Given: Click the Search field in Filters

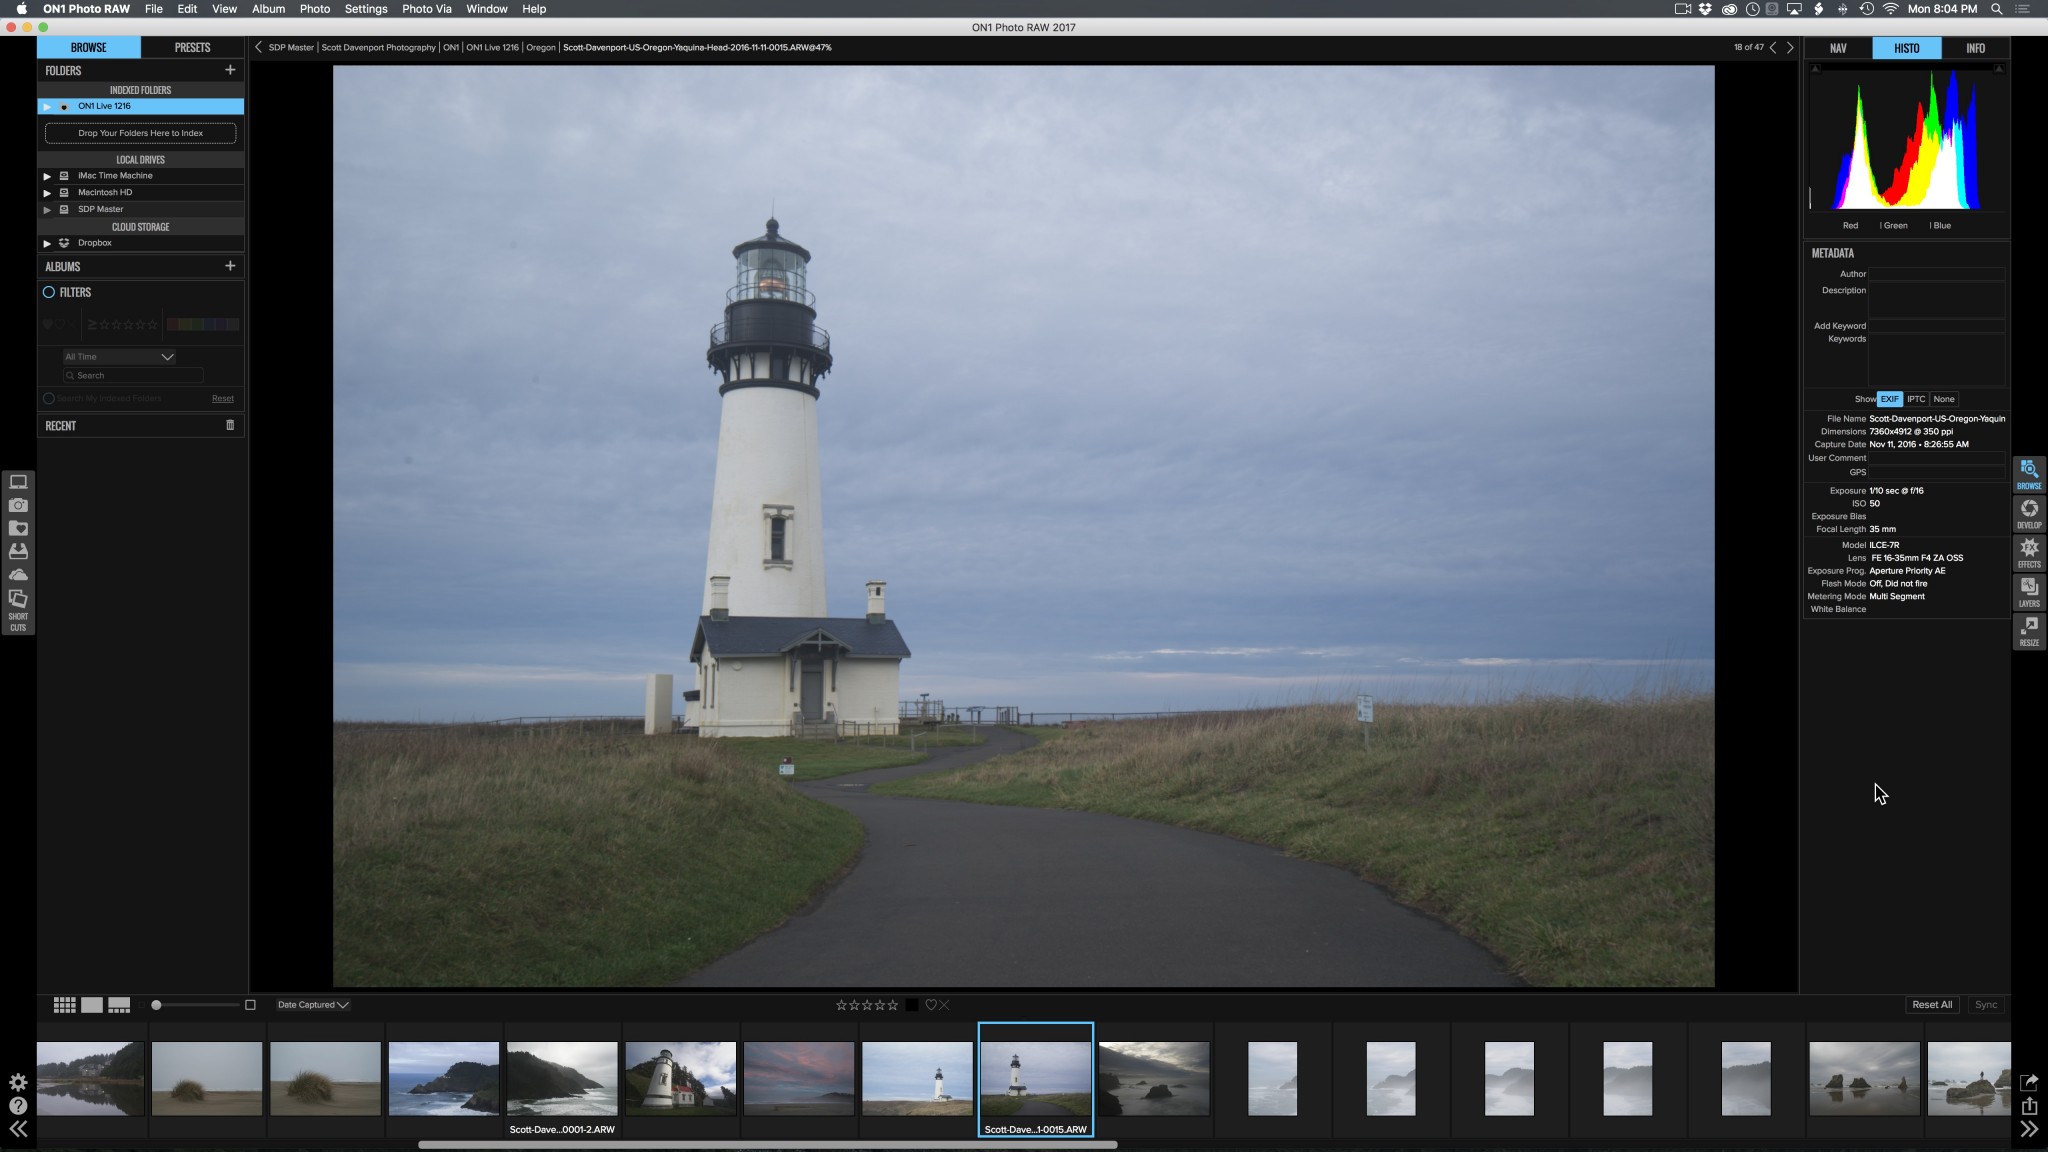Looking at the screenshot, I should click(x=133, y=376).
